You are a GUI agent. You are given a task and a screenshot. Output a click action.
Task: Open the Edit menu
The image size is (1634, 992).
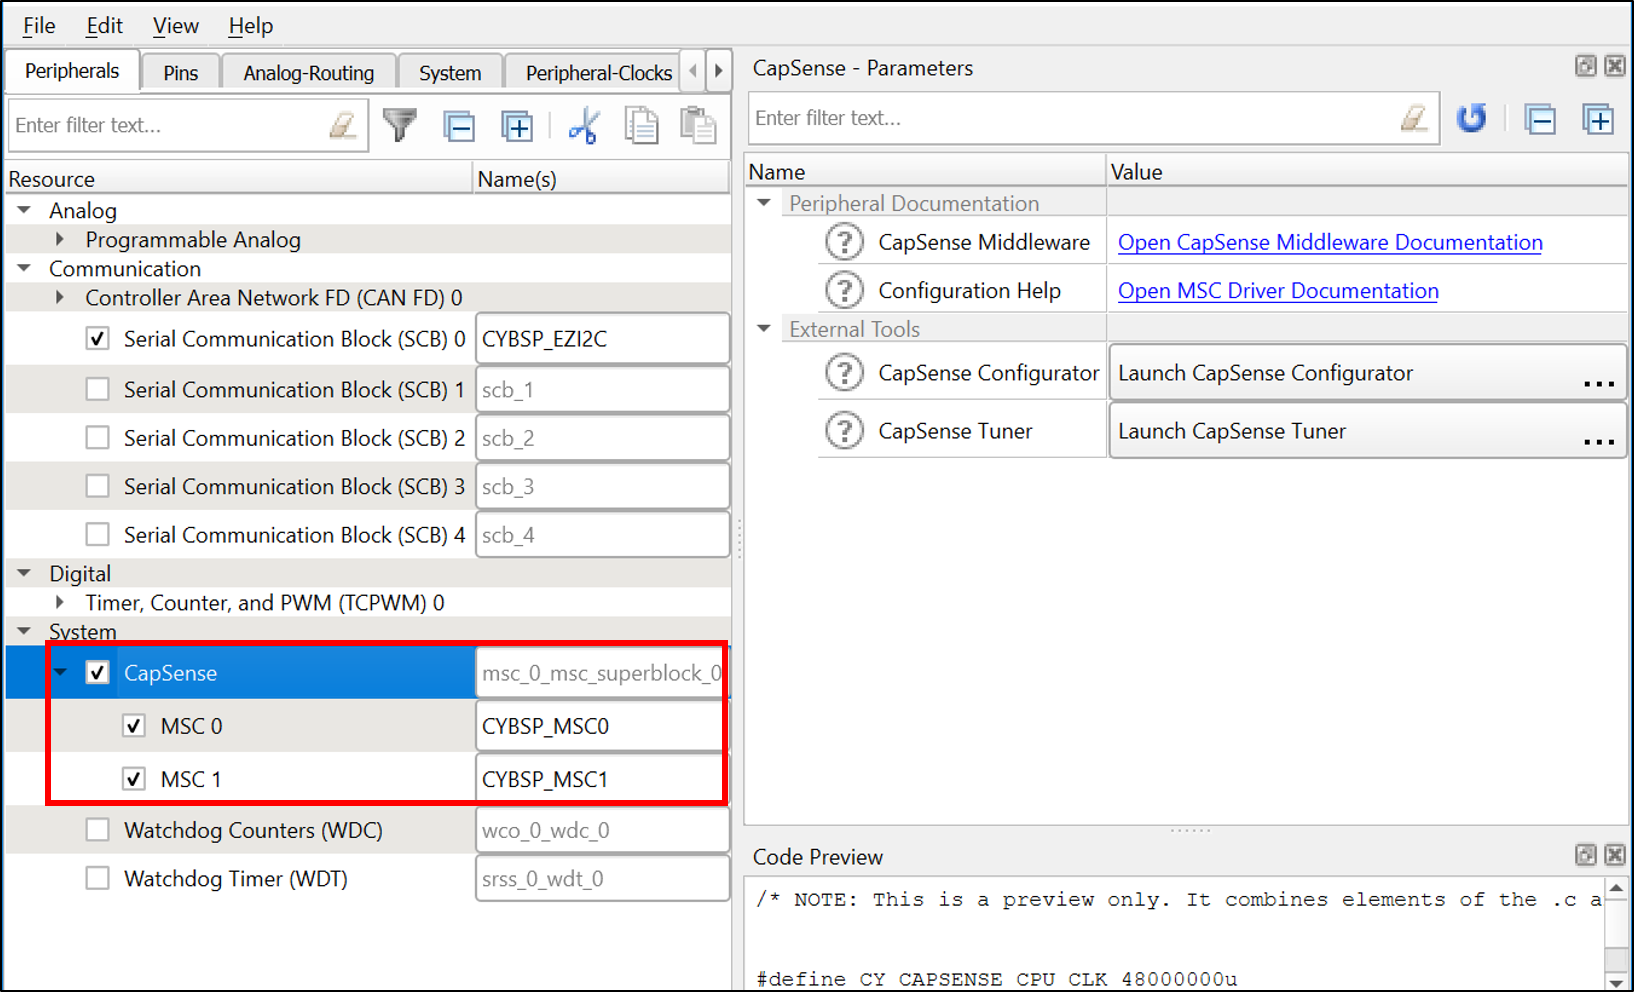[x=104, y=25]
